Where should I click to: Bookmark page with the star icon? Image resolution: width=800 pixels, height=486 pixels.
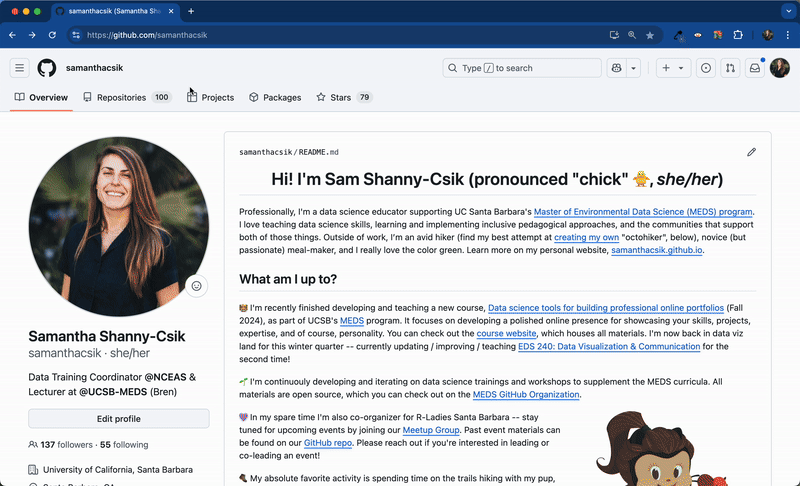(x=650, y=35)
